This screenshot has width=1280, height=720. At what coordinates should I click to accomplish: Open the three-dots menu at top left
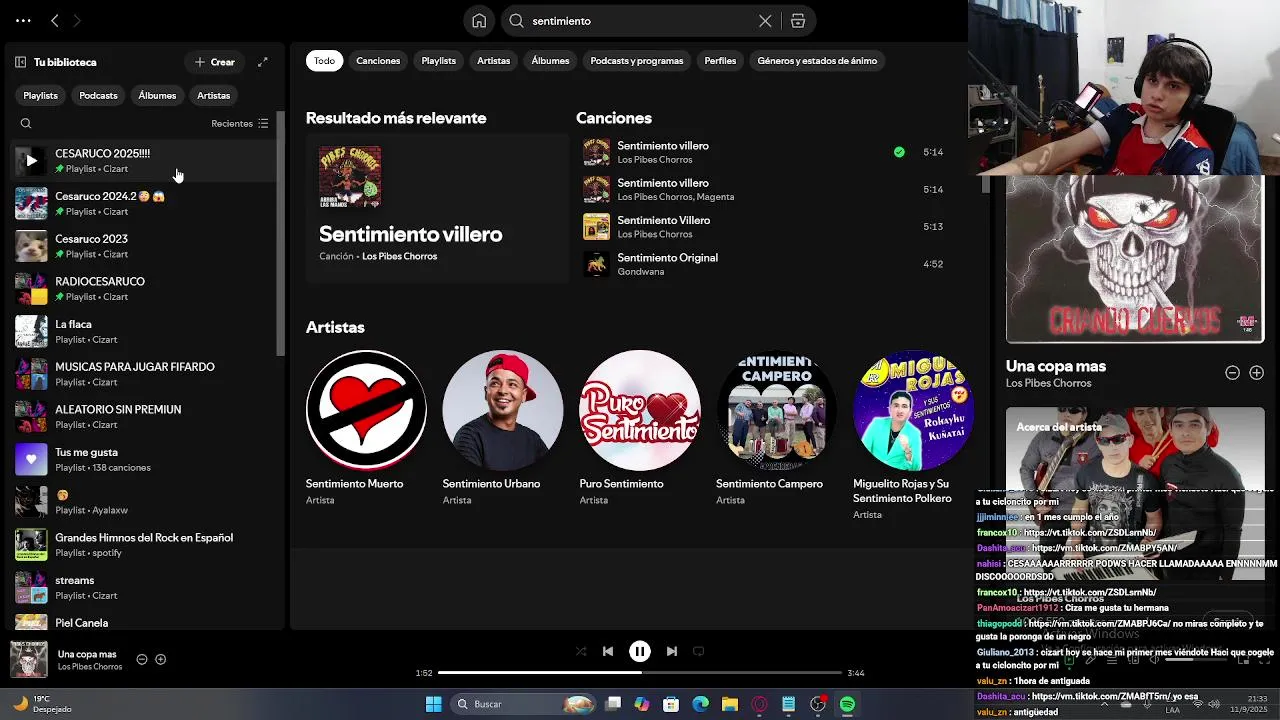[23, 20]
